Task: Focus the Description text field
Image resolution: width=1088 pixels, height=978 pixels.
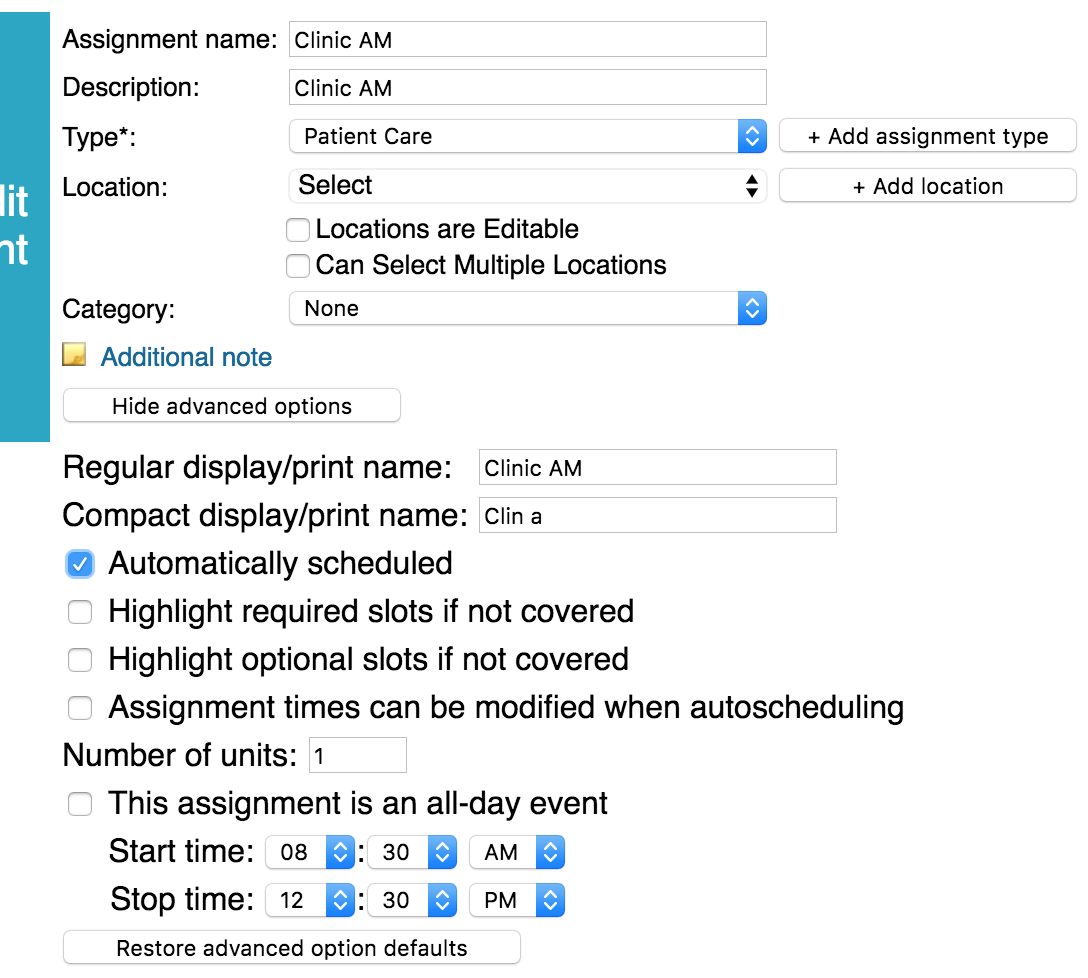Action: click(x=528, y=87)
